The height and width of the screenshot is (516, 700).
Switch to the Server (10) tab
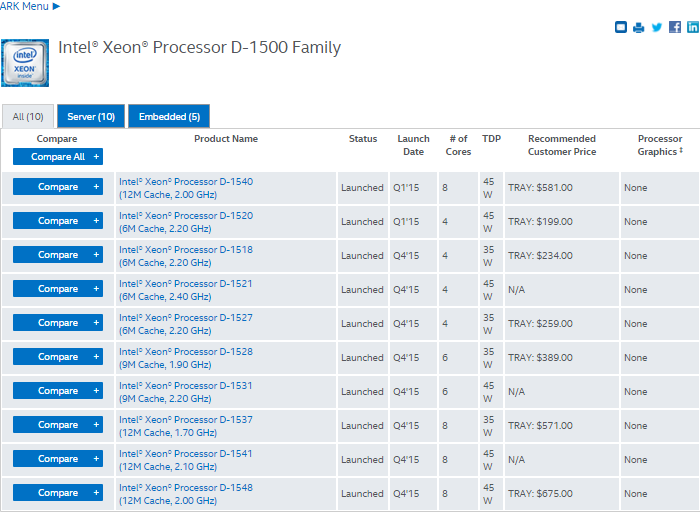(x=91, y=117)
